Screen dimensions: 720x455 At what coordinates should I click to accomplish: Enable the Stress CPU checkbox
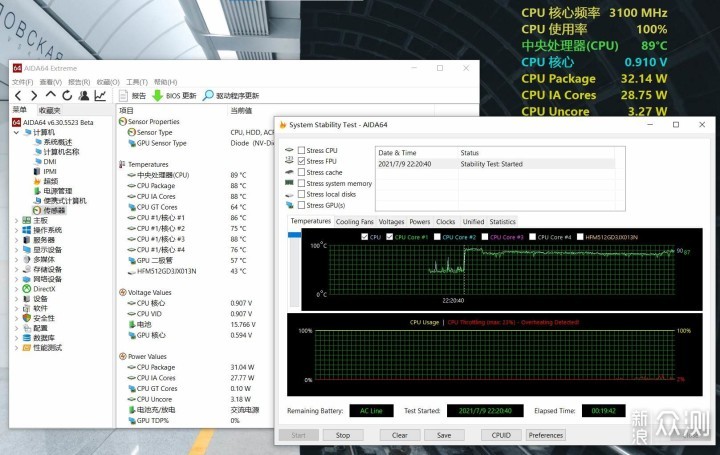pos(302,150)
